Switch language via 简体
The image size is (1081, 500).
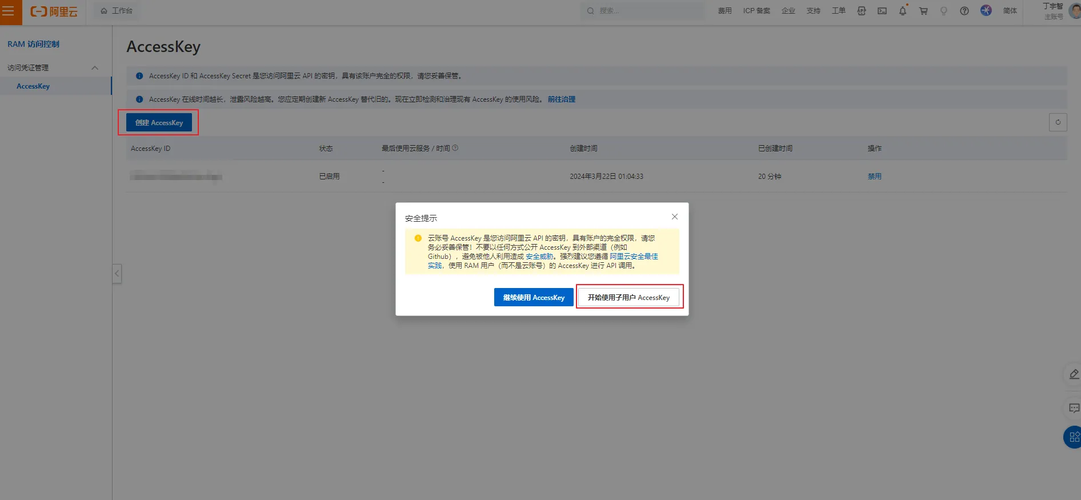[1010, 11]
